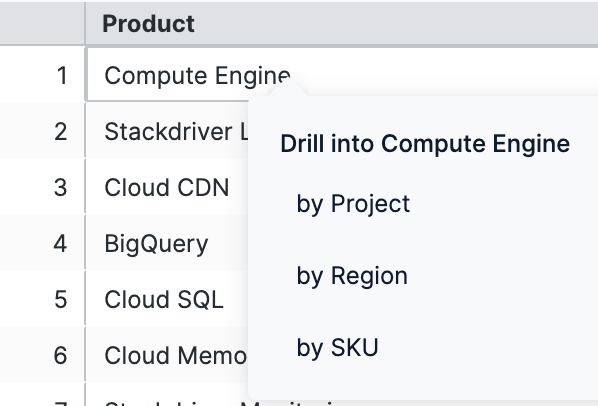
Task: Click row number 2
Action: tap(61, 132)
